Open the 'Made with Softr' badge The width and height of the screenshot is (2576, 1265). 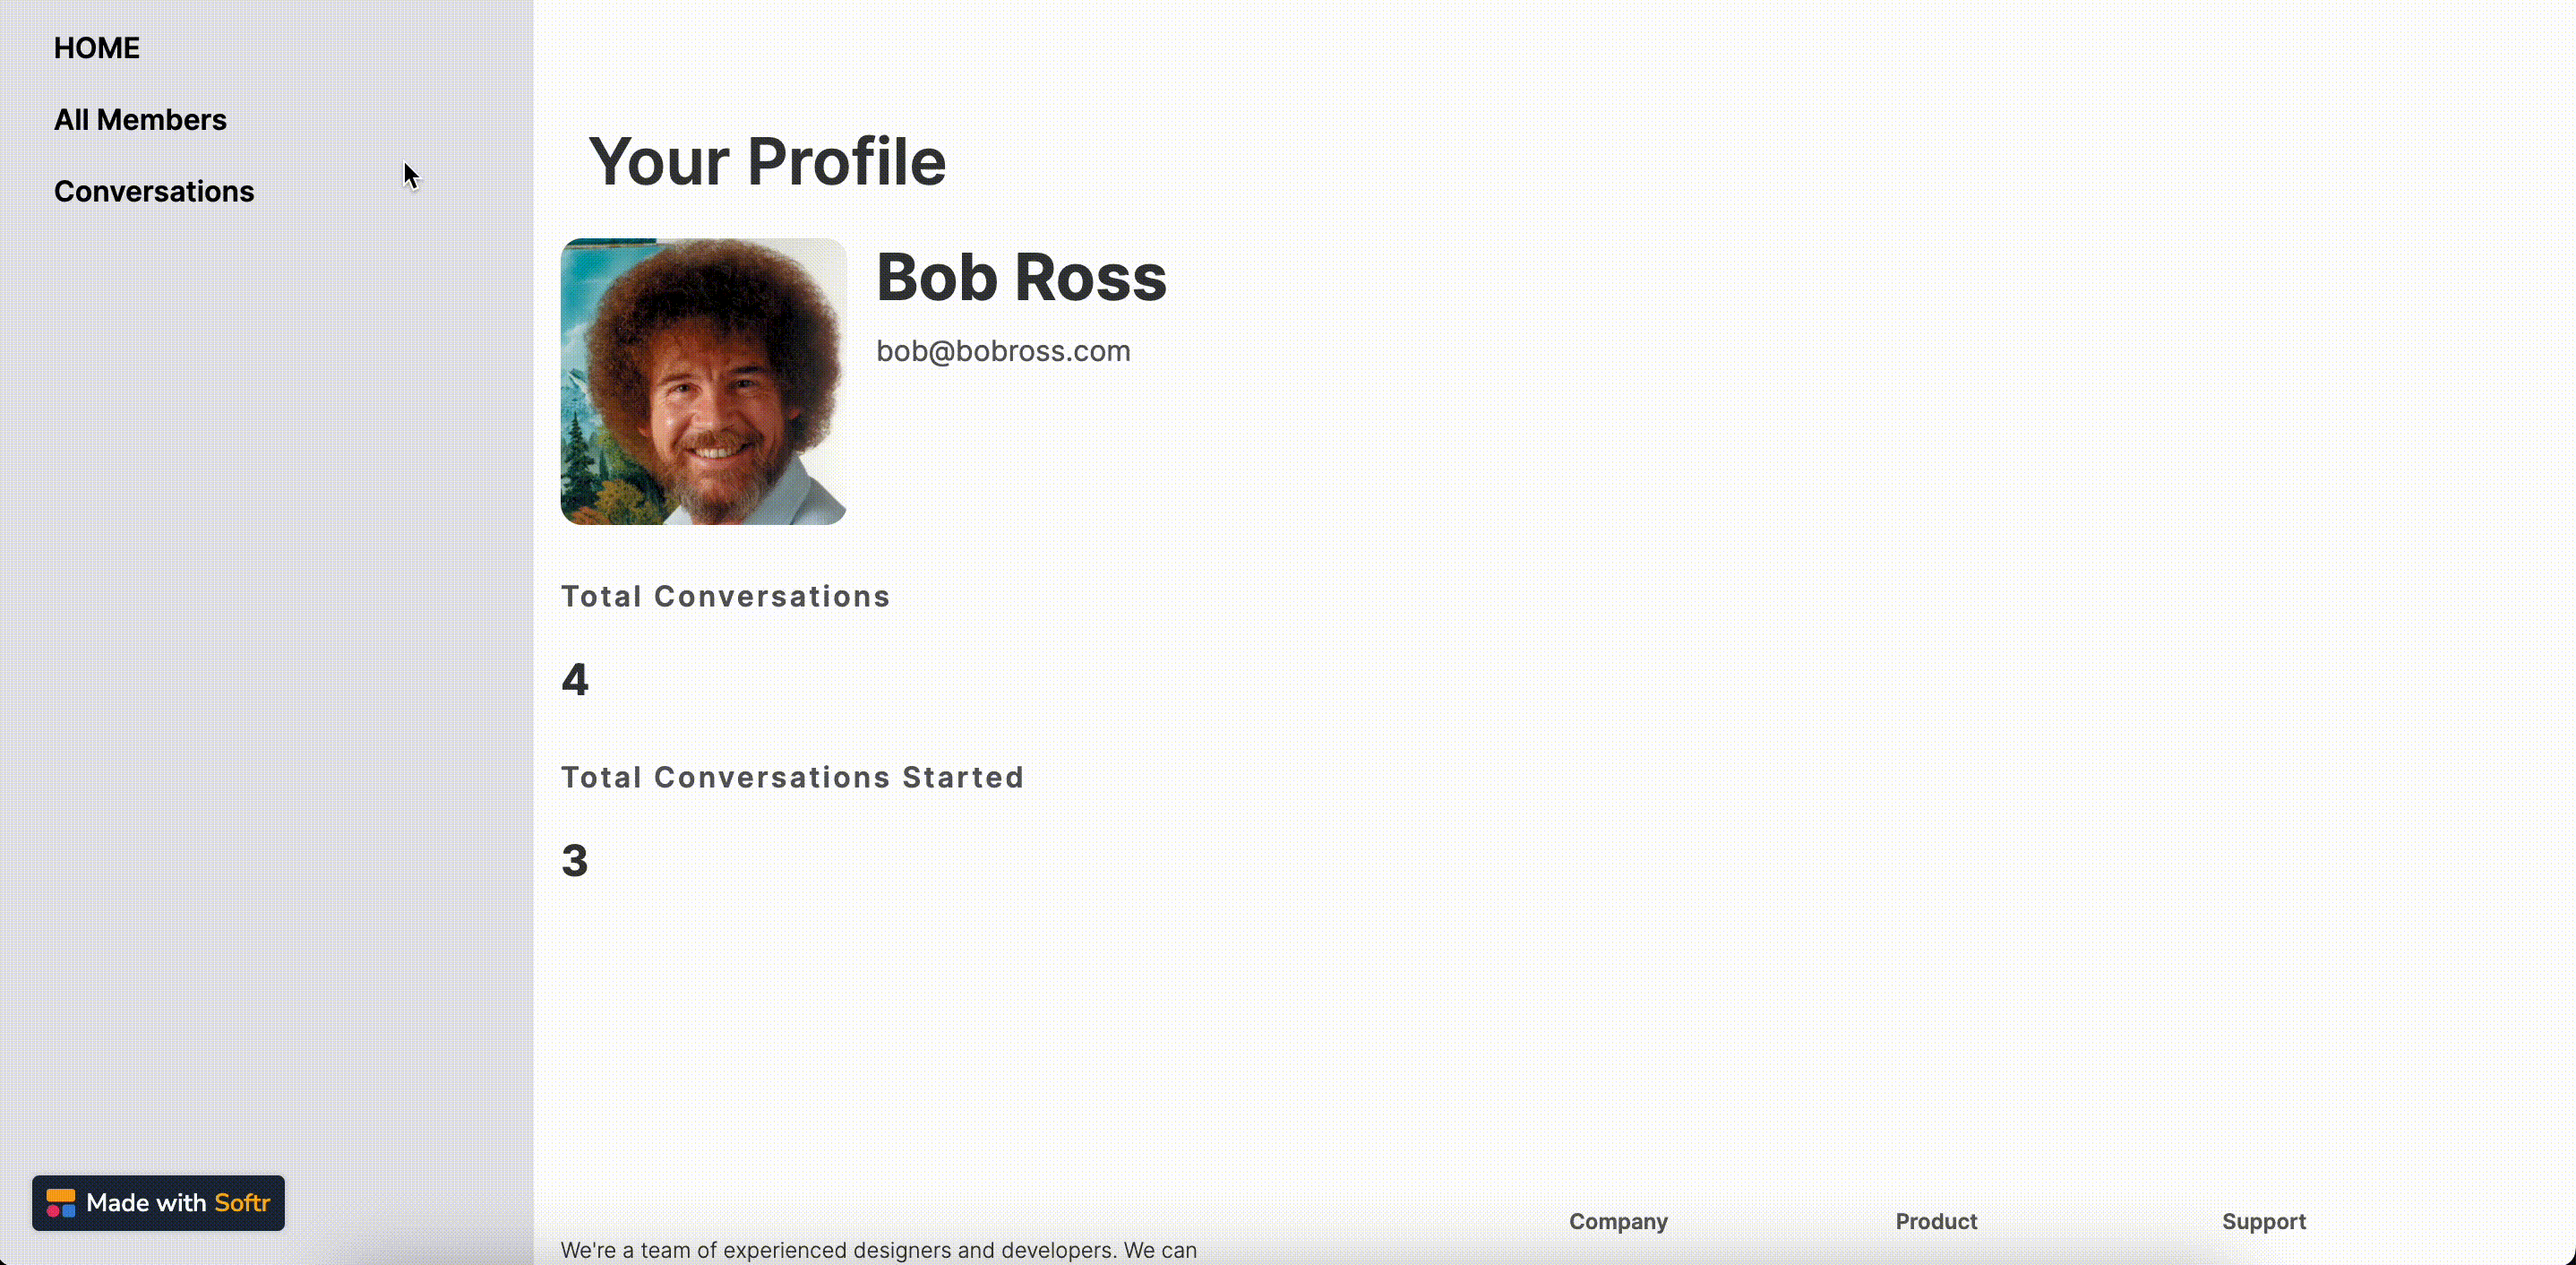[157, 1203]
